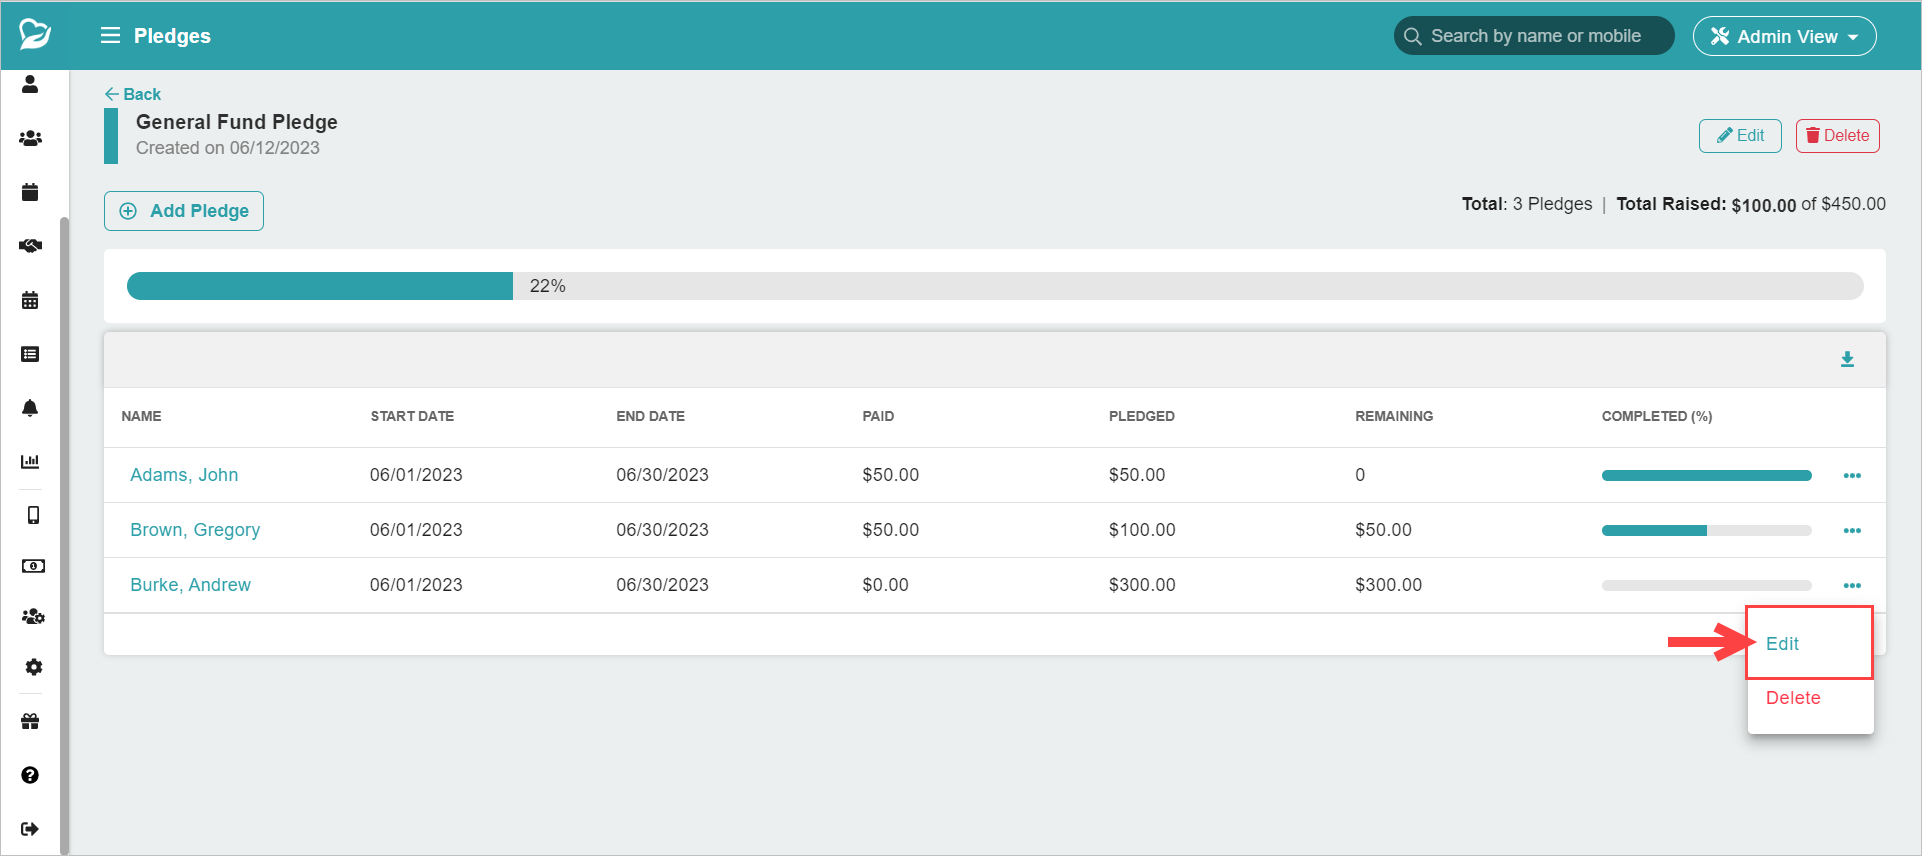Screen dimensions: 1922x856
Task: Open the calendar grid sidebar icon
Action: click(x=30, y=300)
